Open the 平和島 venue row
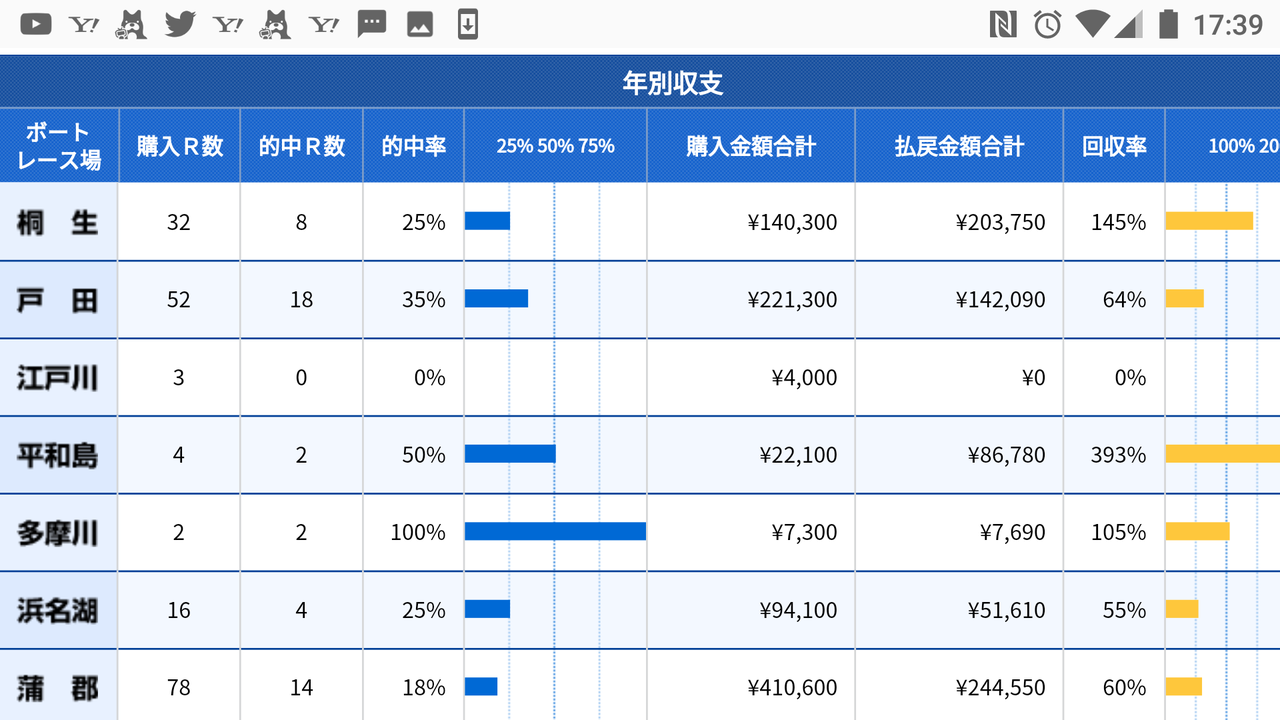 tap(58, 454)
